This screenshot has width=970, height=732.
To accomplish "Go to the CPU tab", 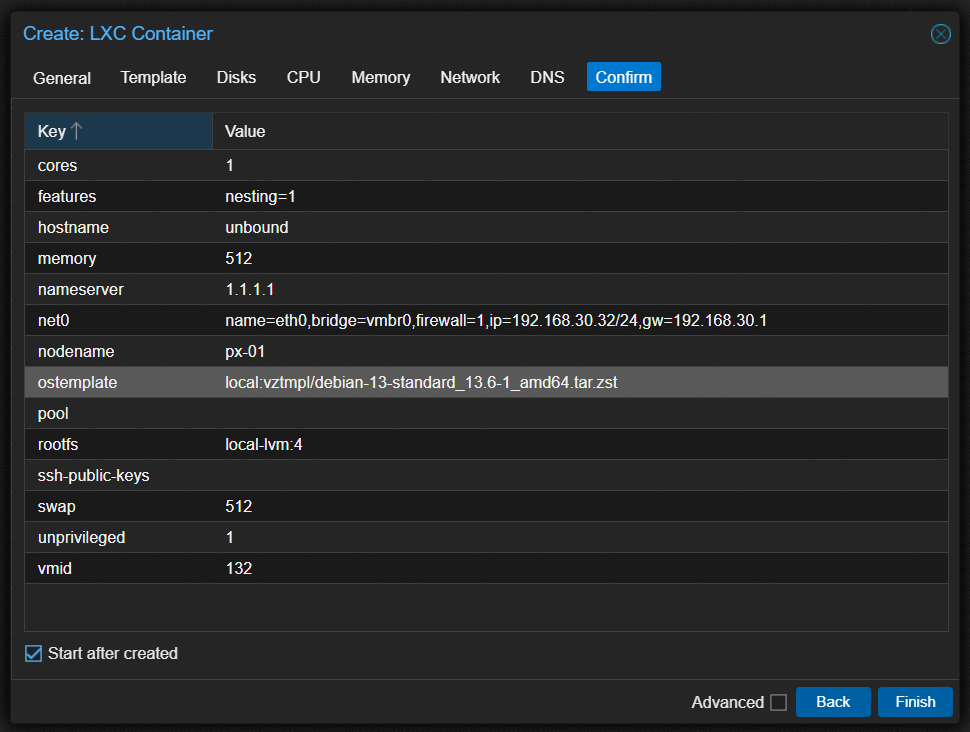I will [303, 77].
